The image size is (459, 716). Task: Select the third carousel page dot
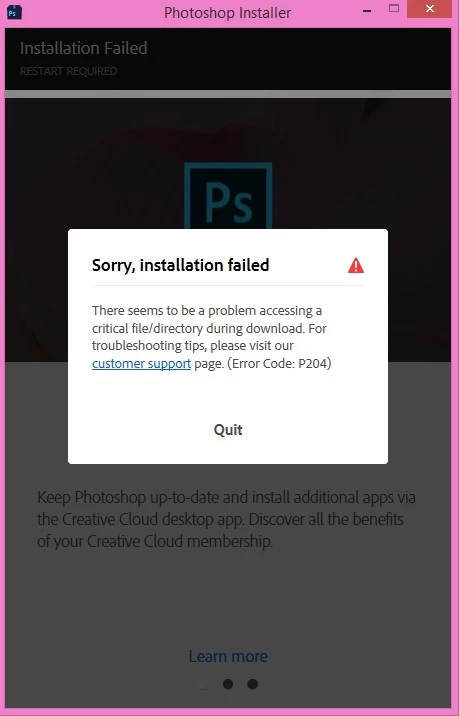coord(253,684)
